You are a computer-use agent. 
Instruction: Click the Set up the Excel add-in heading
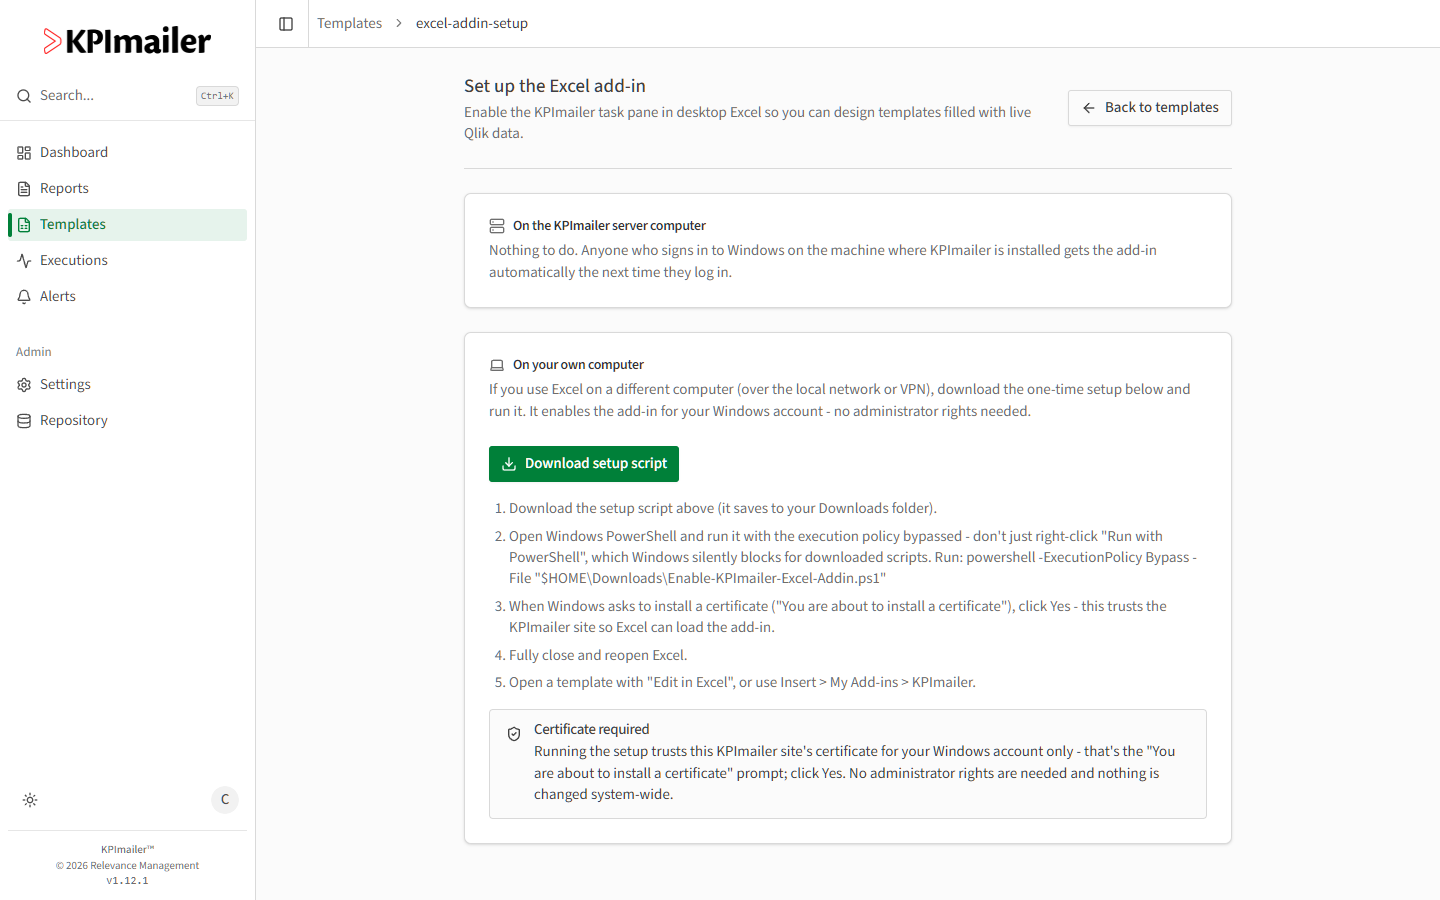(x=555, y=86)
